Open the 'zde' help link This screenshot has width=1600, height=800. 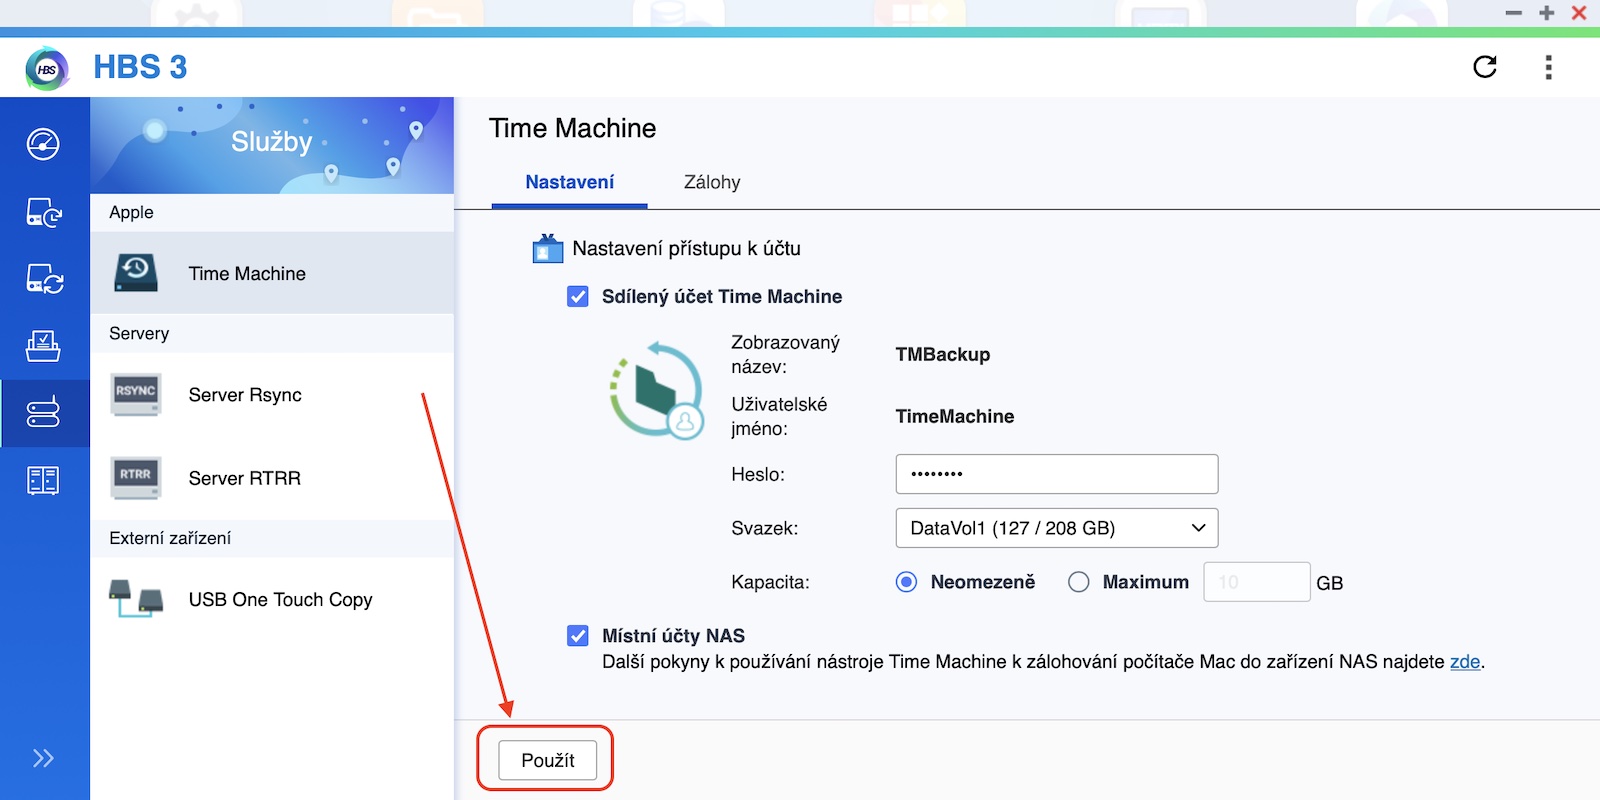(x=1465, y=662)
